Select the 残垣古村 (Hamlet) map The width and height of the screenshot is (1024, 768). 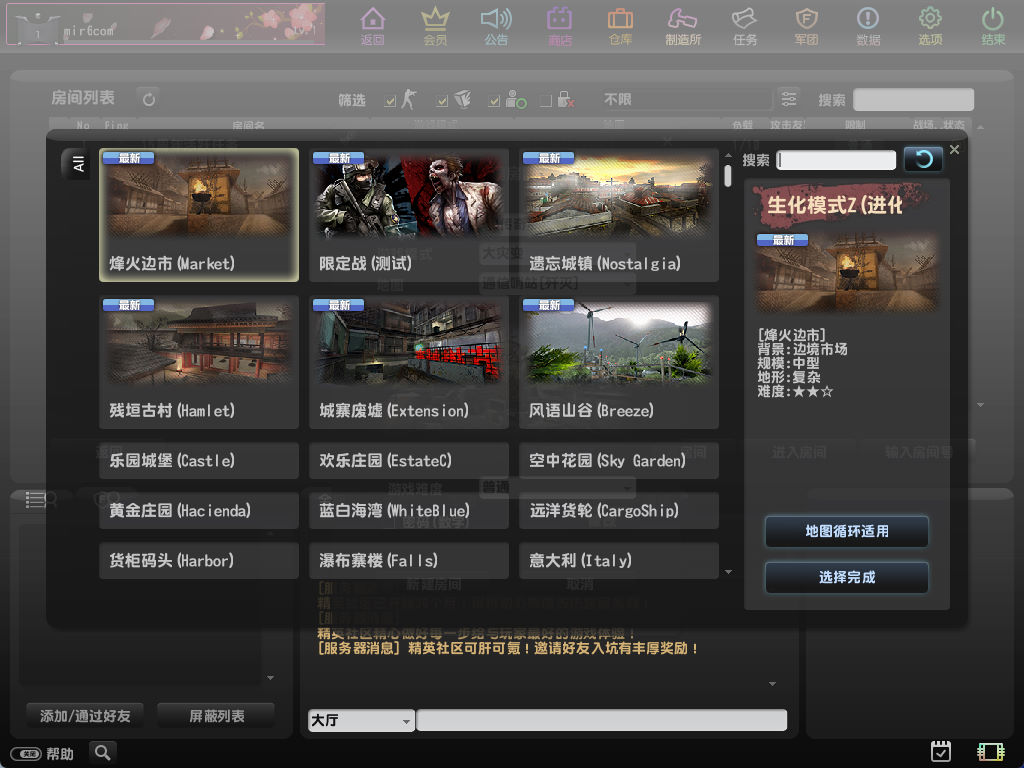199,362
